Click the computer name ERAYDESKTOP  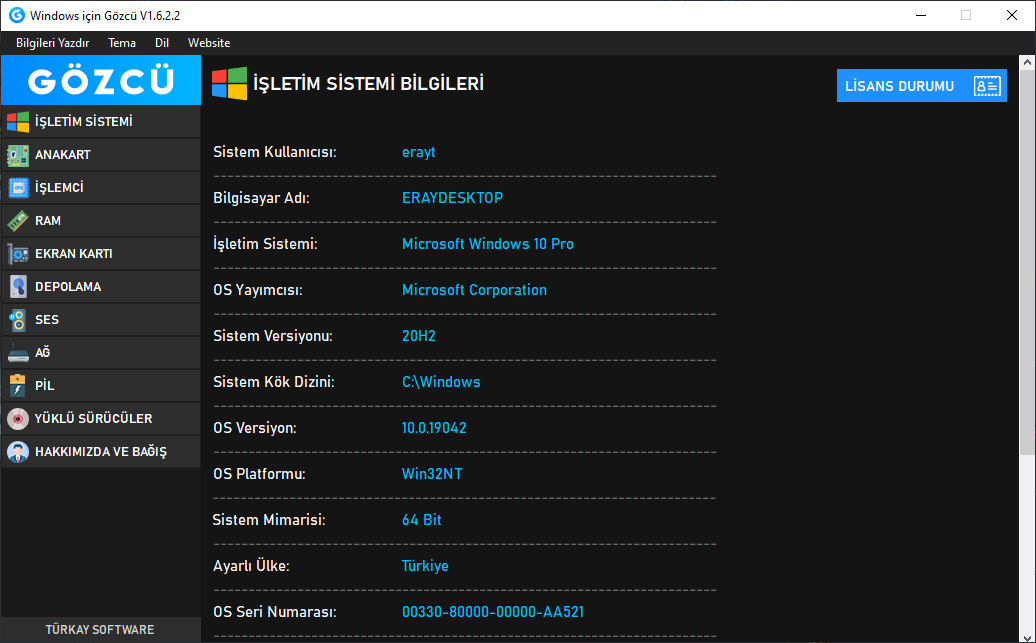[453, 198]
